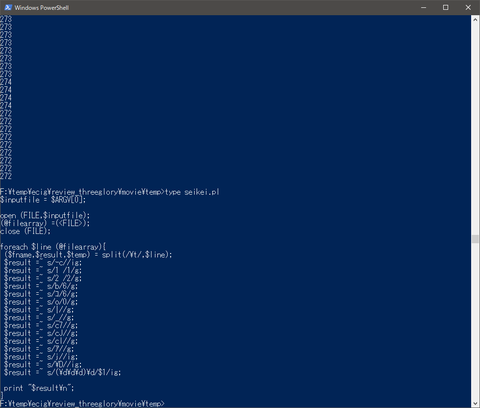Click the PowerShell icon in the title bar
The height and width of the screenshot is (408, 480).
pos(8,7)
